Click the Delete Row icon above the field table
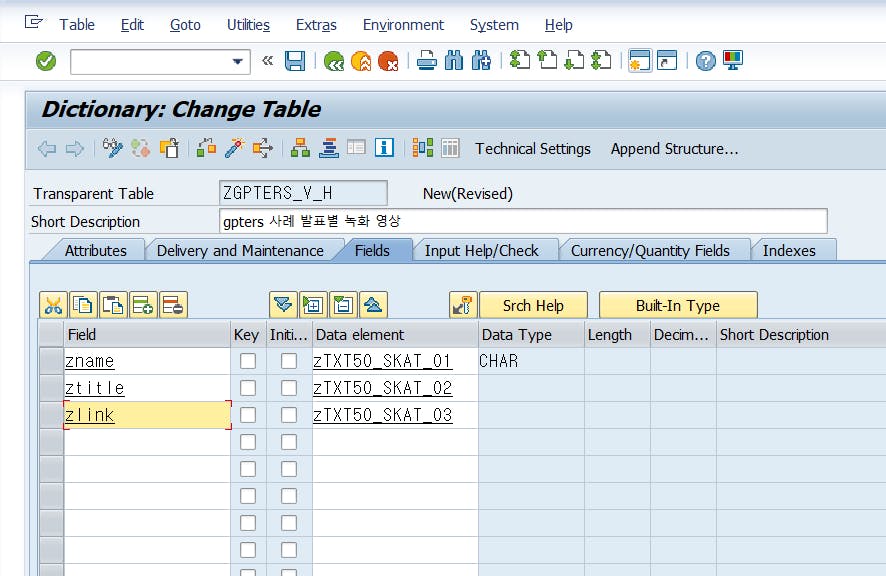Screen dimensions: 886x576 [173, 306]
